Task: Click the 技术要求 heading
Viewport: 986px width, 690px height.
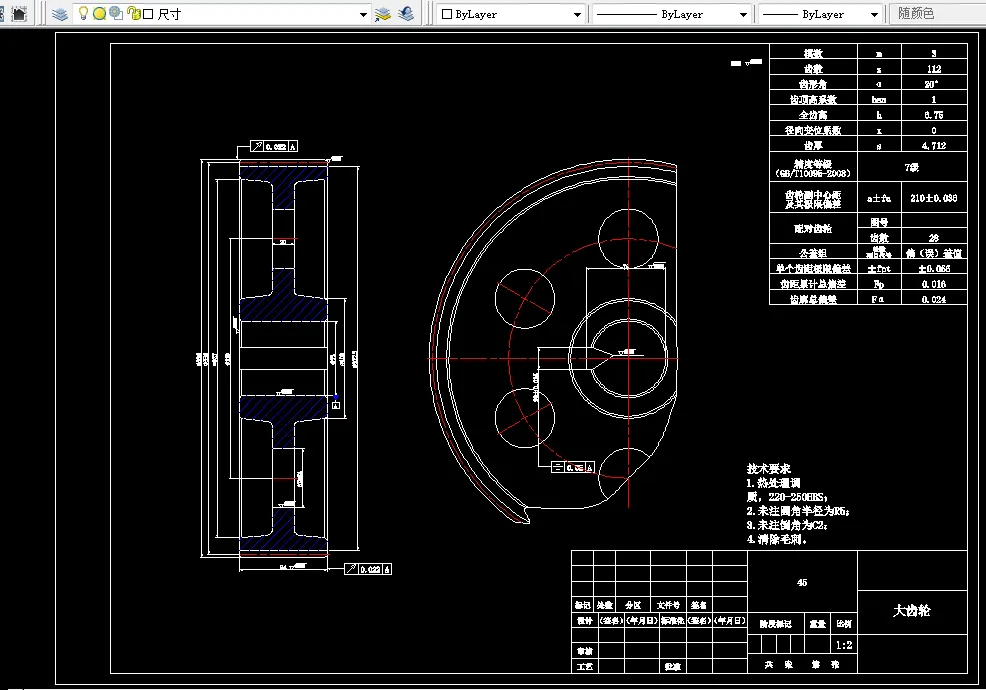Action: [x=768, y=469]
